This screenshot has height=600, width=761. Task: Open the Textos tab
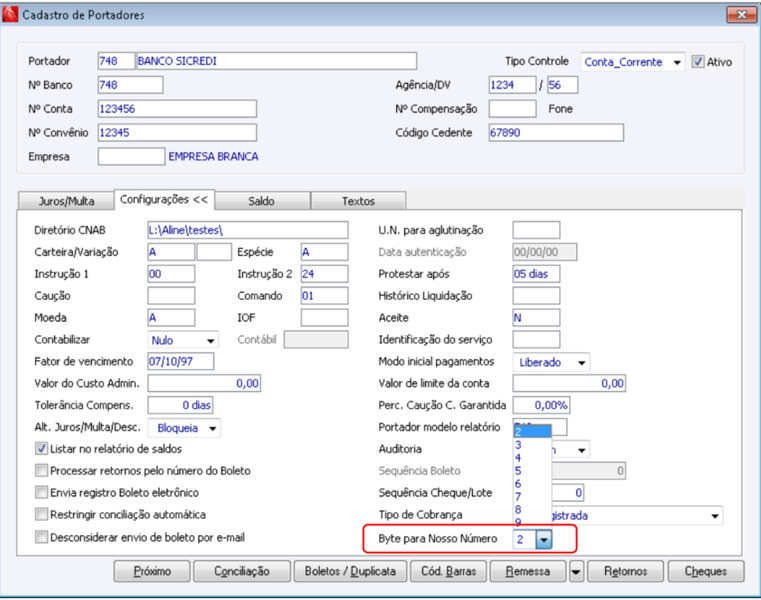coord(358,201)
